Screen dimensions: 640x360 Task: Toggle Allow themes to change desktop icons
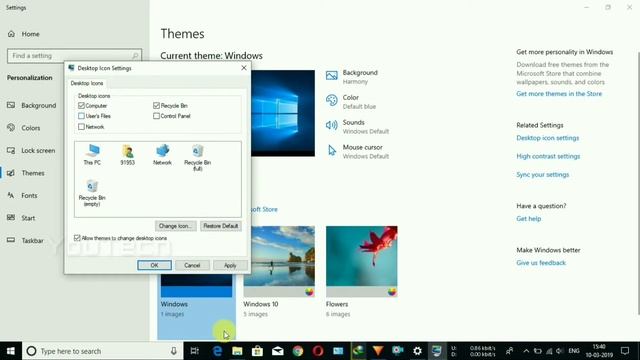pos(77,238)
